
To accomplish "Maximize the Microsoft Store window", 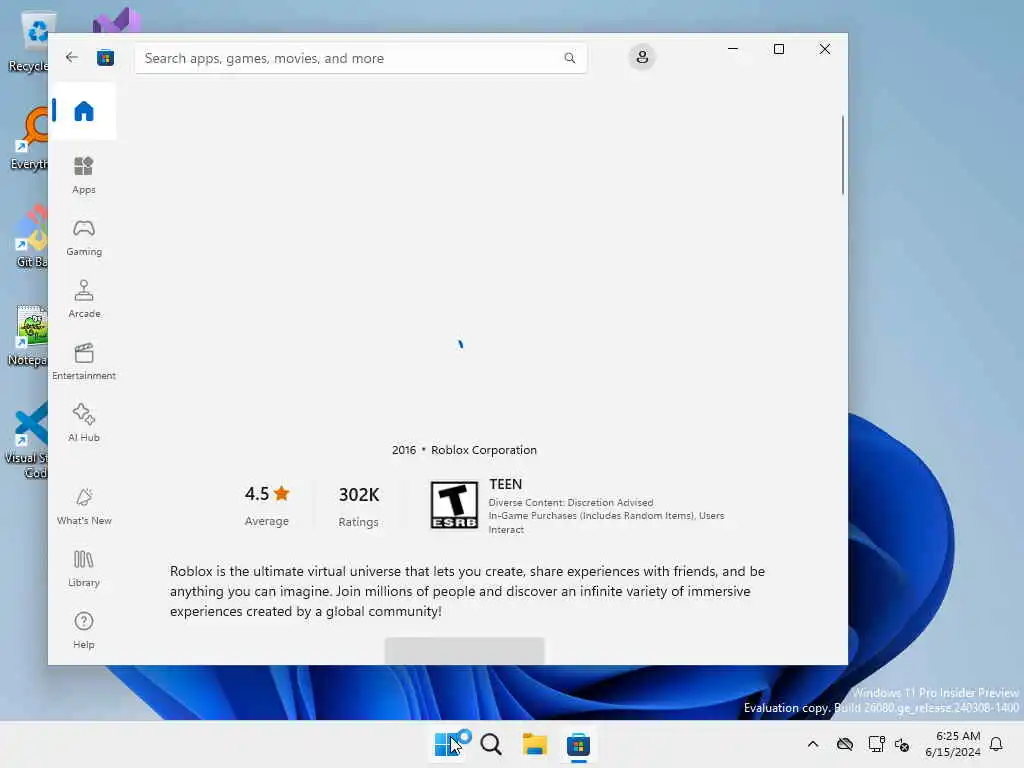I will 778,49.
